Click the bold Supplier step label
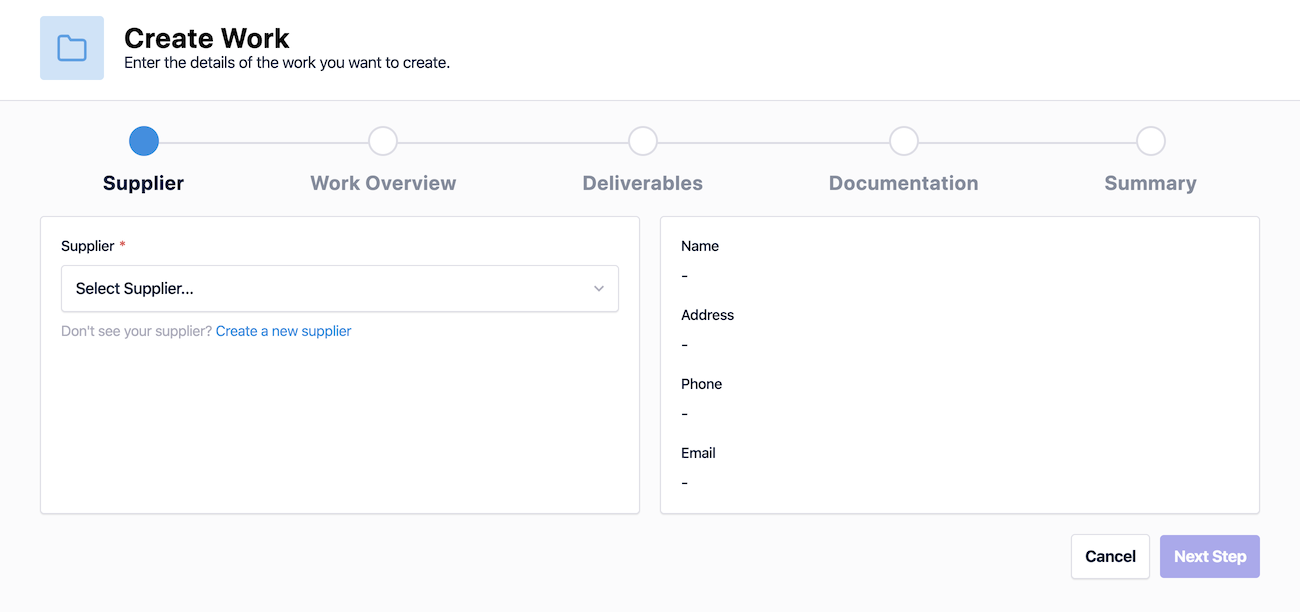The height and width of the screenshot is (612, 1300). click(x=144, y=183)
